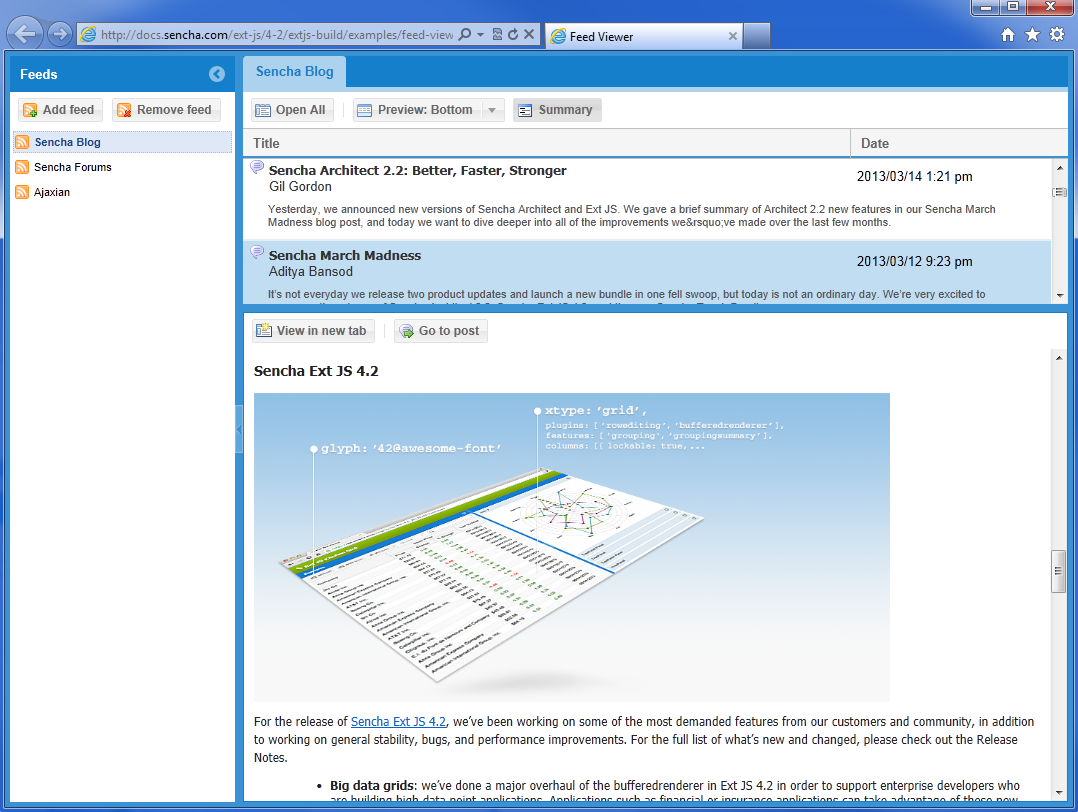
Task: Refresh the page with the reload icon
Action: coord(513,34)
